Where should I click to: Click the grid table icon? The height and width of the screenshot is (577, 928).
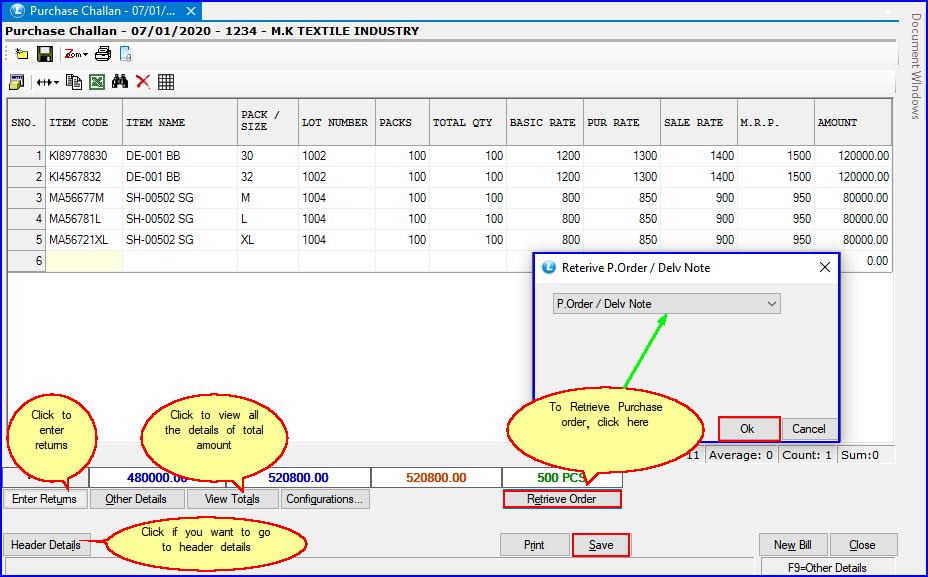(166, 82)
